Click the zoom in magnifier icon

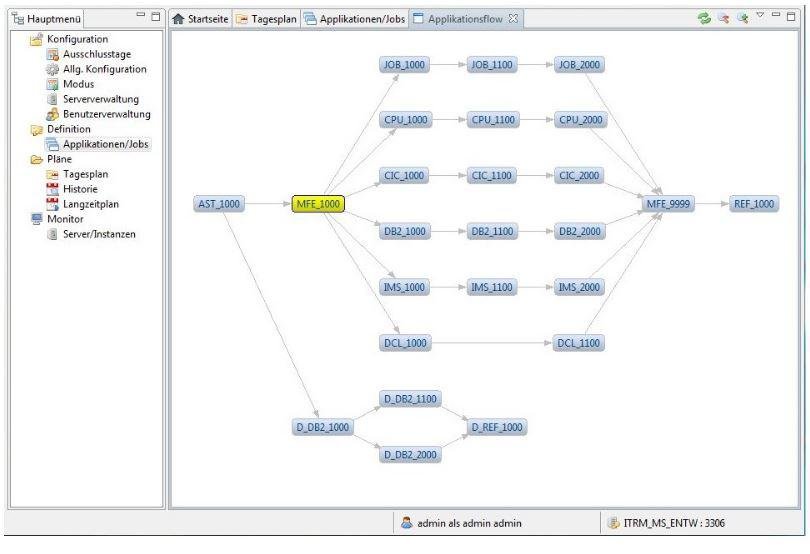(743, 18)
